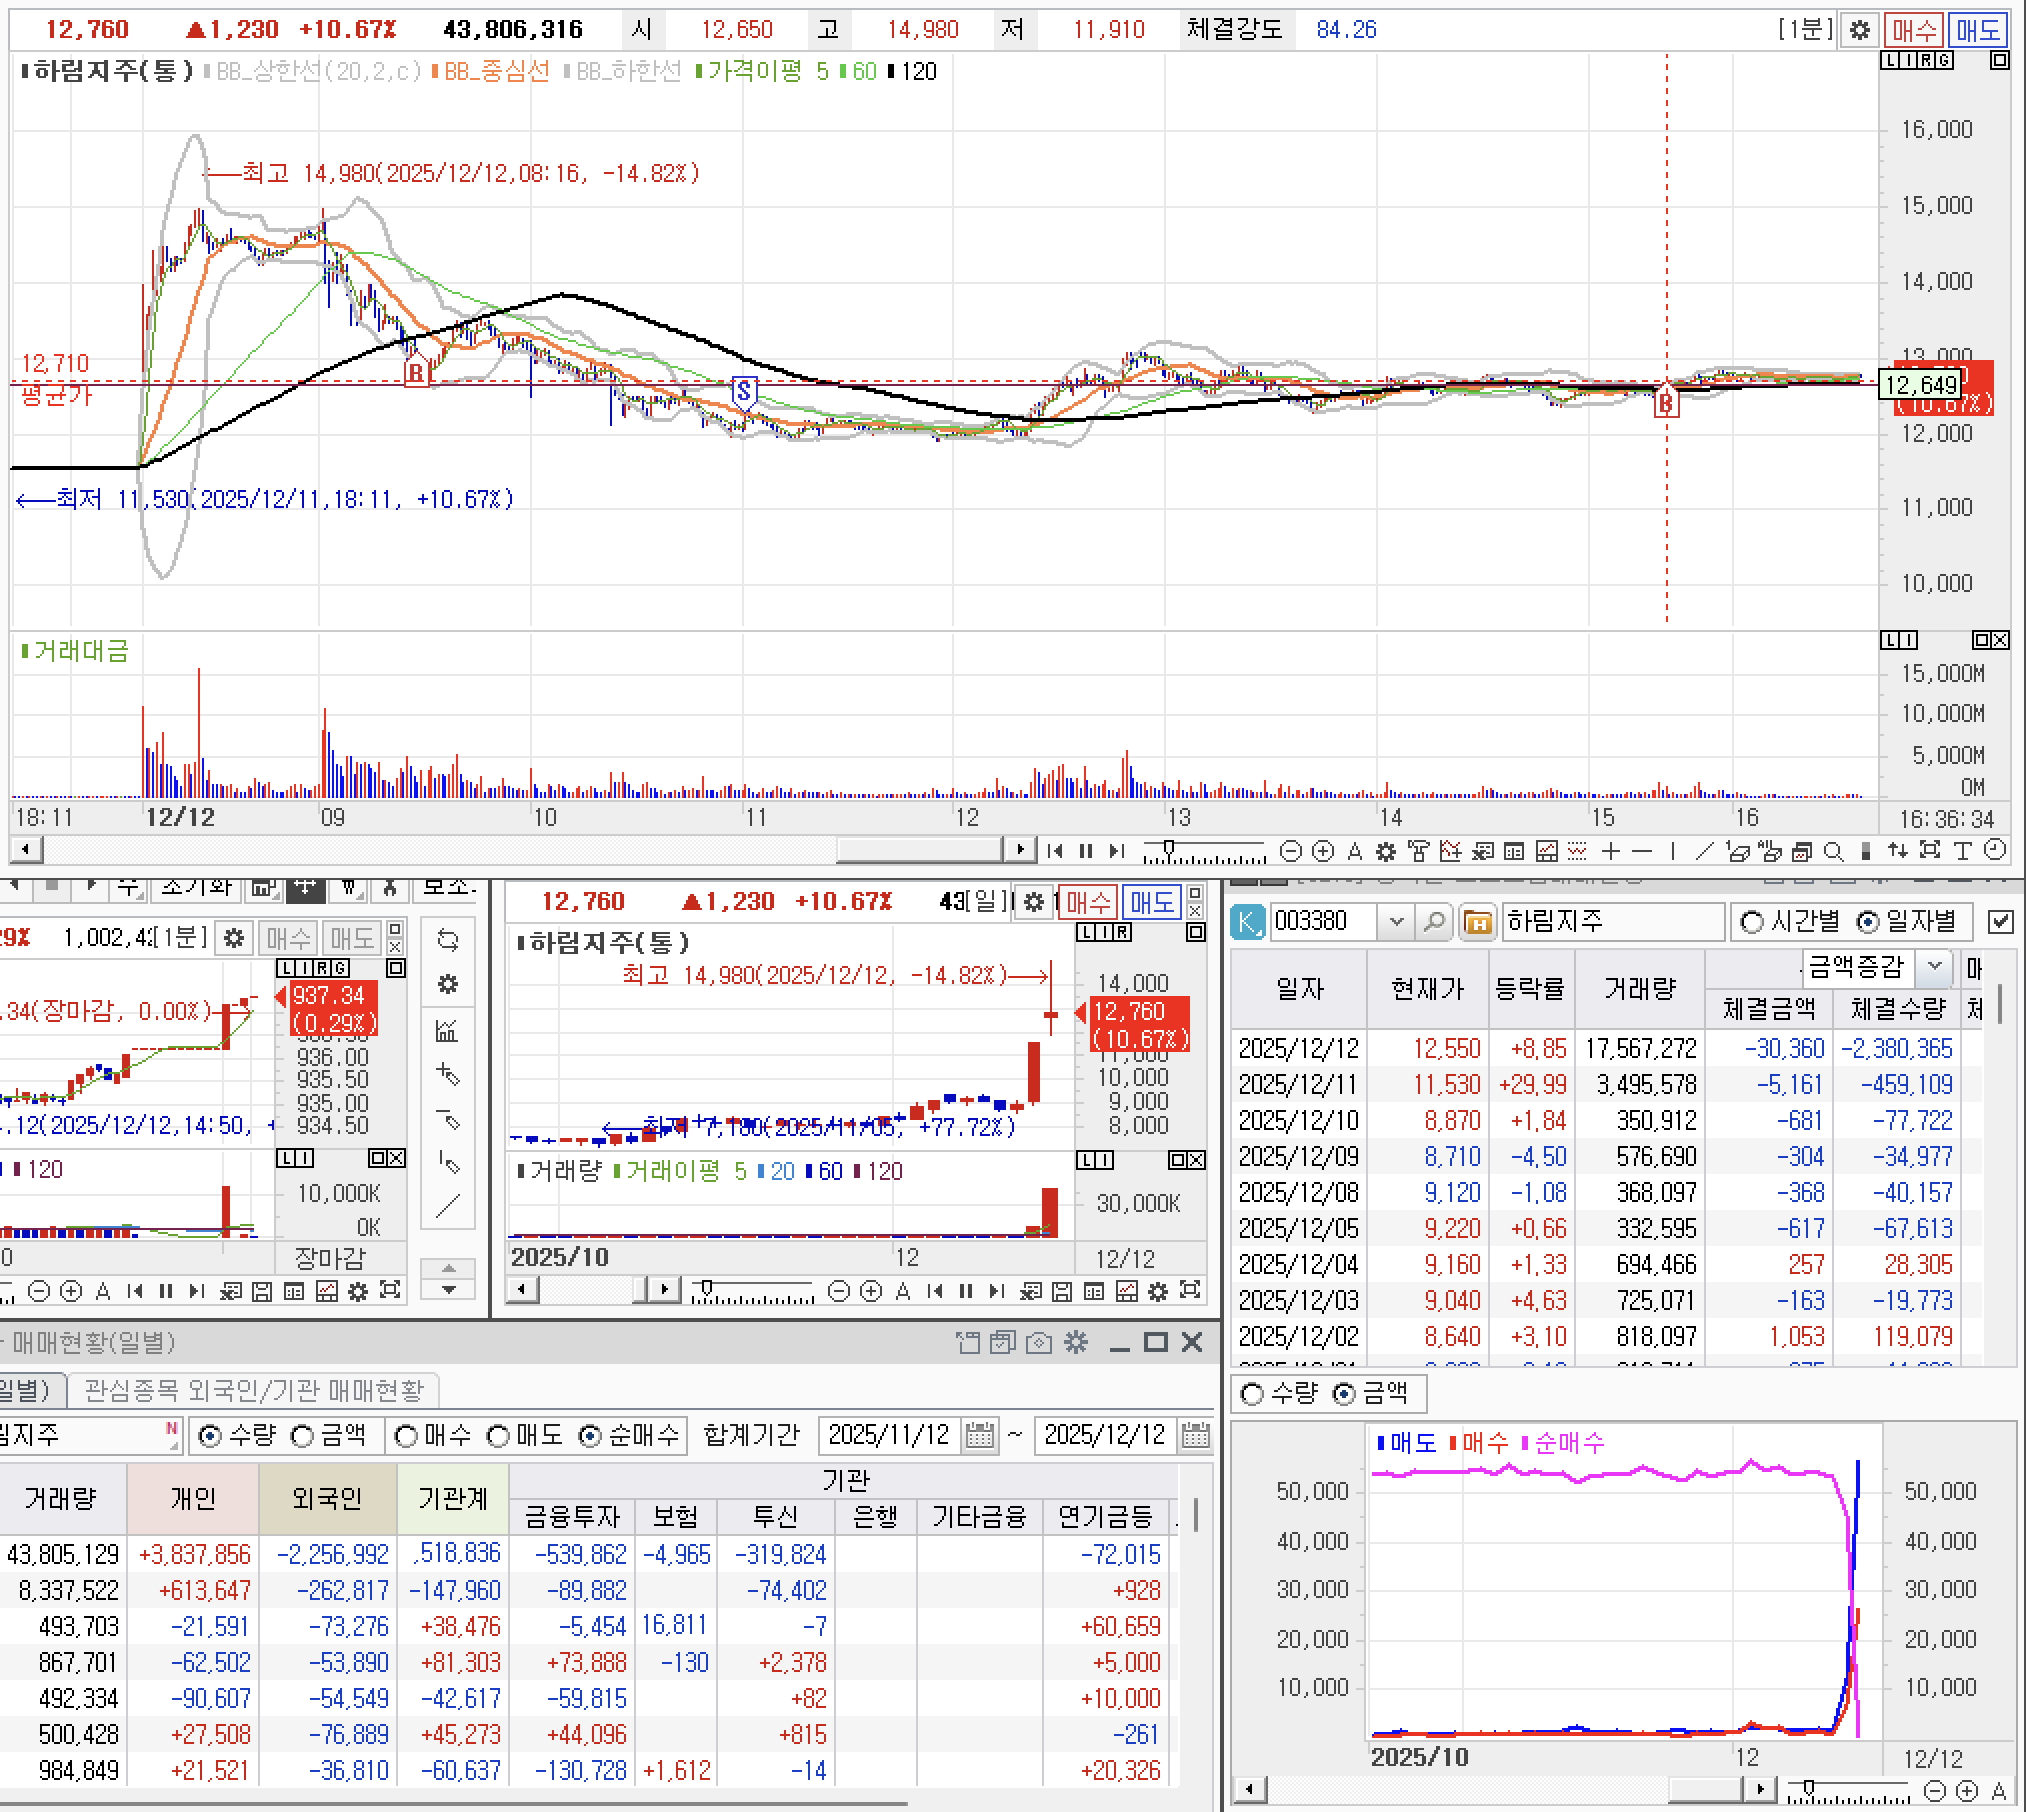Switch to 관심종목 외국인/기관 매매현황 tab
This screenshot has width=2026, height=1812.
(254, 1389)
